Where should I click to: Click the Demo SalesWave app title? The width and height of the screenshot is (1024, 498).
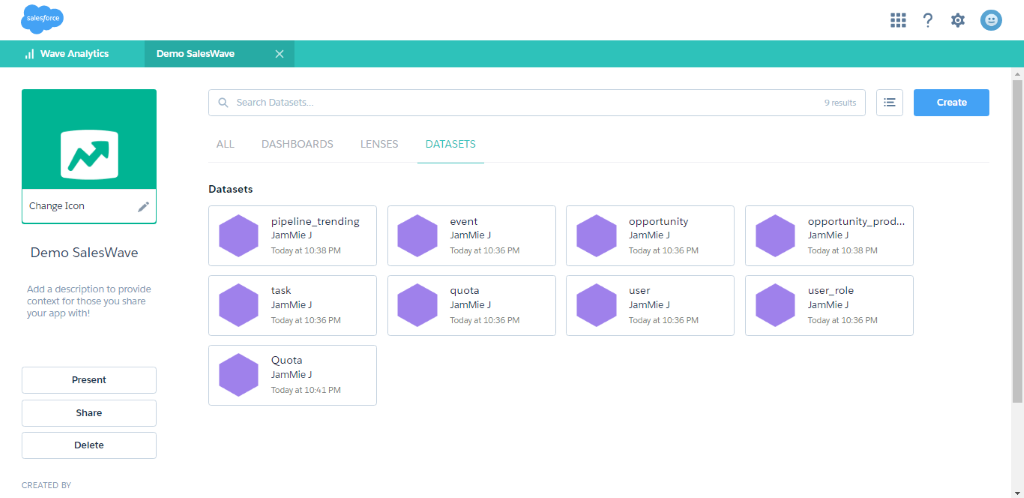pyautogui.click(x=84, y=253)
